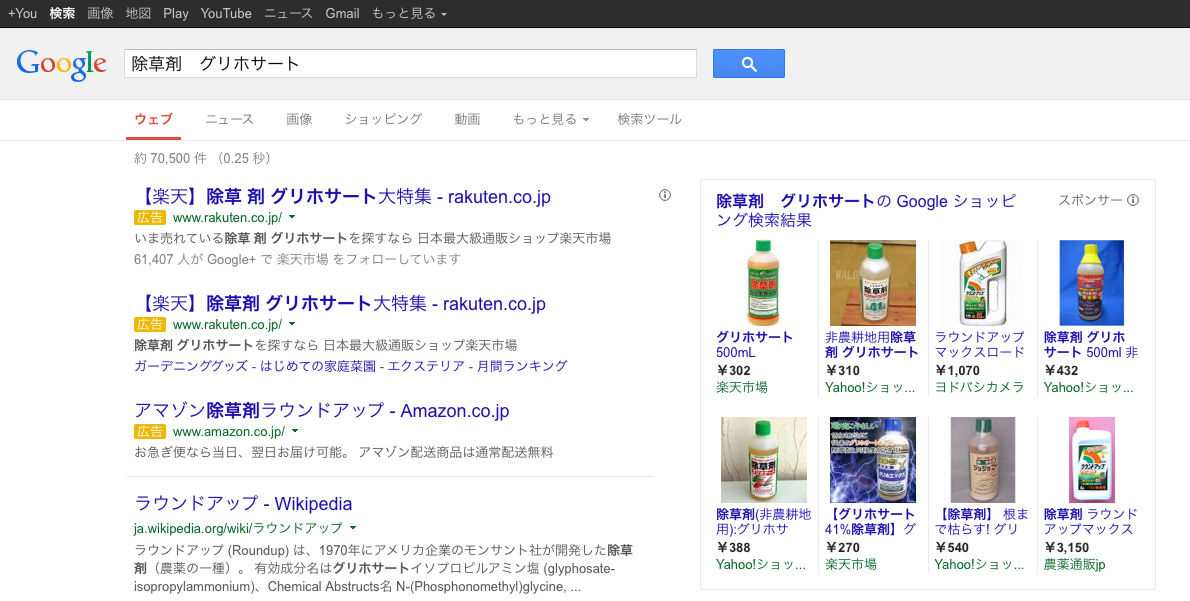Screen dimensions: 1190x601
Task: Open the 楽天市場 link under グリホサート 500mL
Action: (x=741, y=386)
